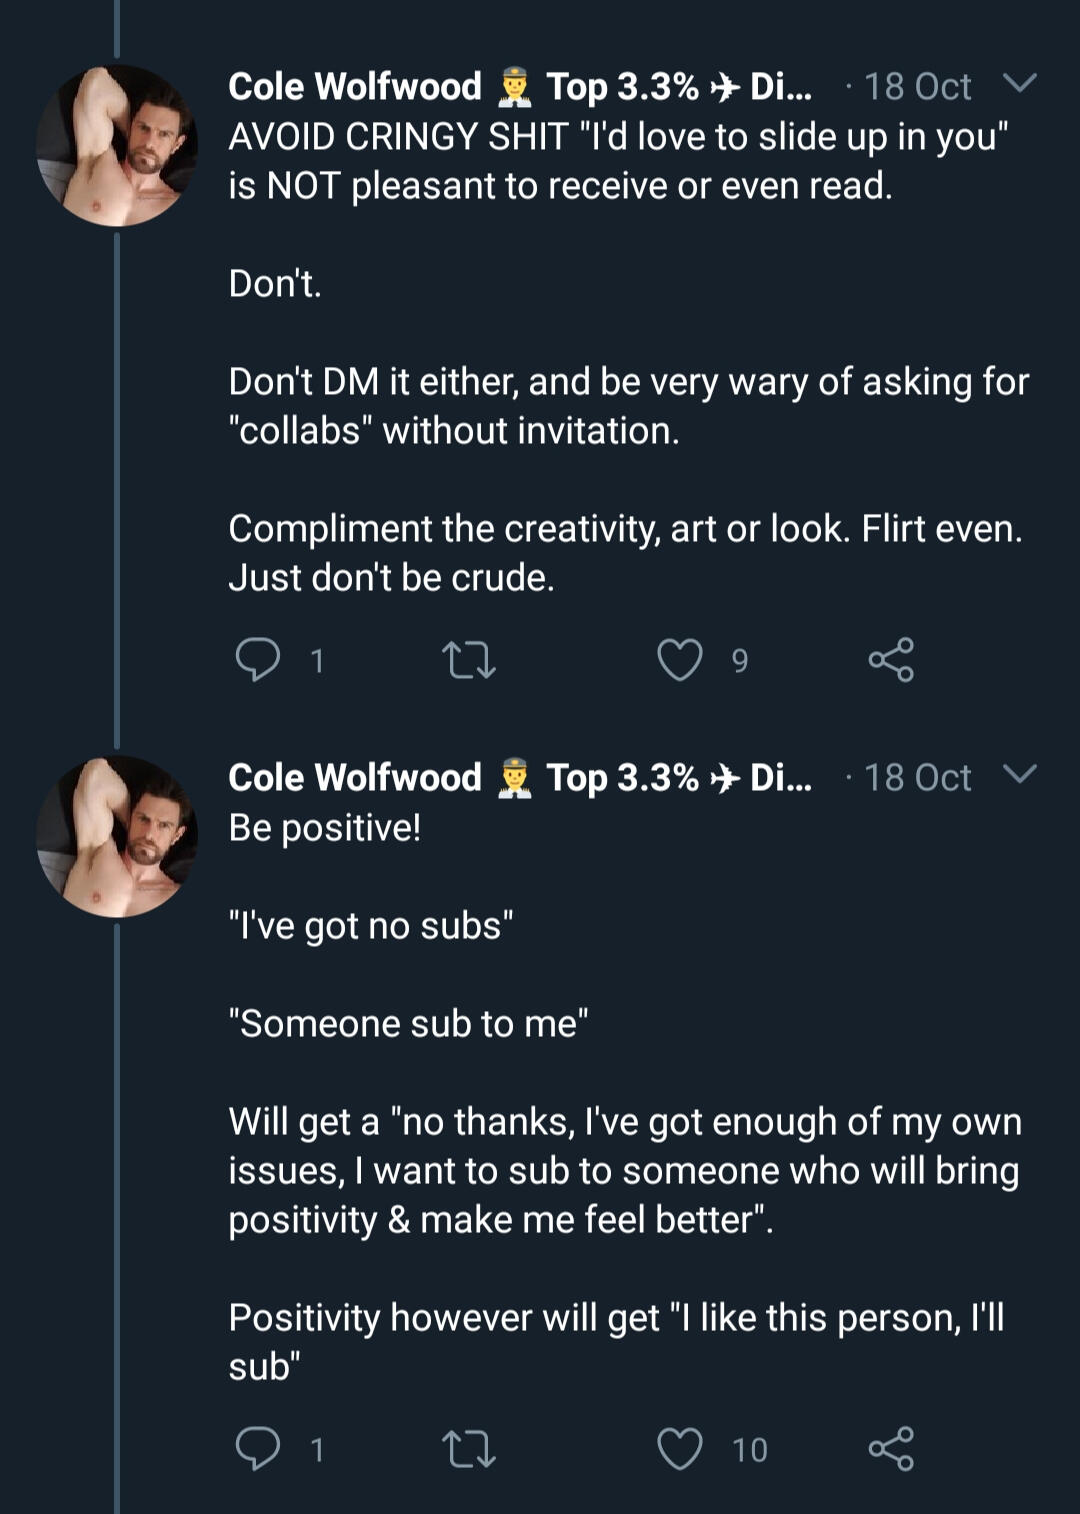Click the 18 Oct date on first tweet
This screenshot has height=1514, width=1080.
click(x=917, y=87)
